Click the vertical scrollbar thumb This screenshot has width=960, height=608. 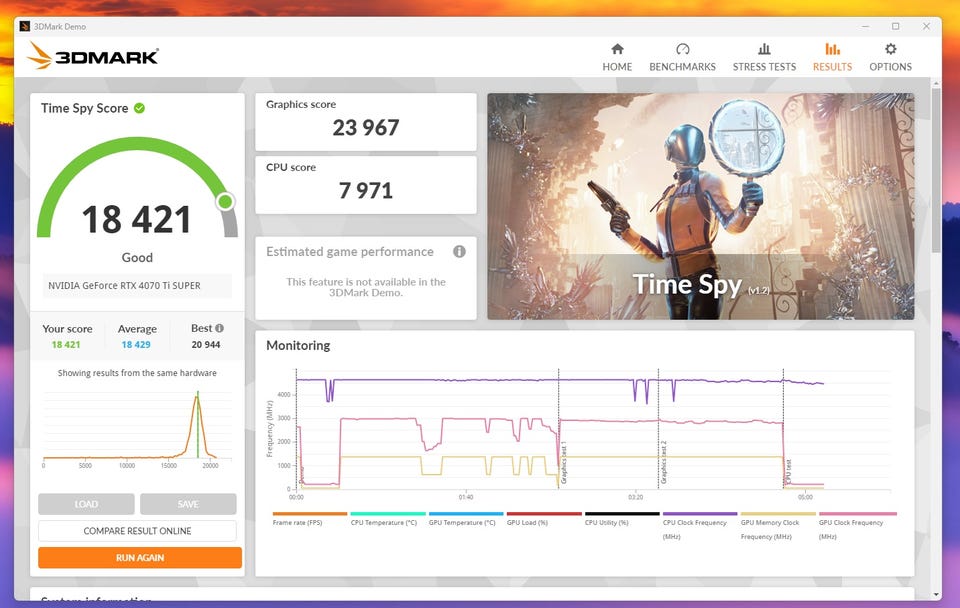tap(936, 170)
